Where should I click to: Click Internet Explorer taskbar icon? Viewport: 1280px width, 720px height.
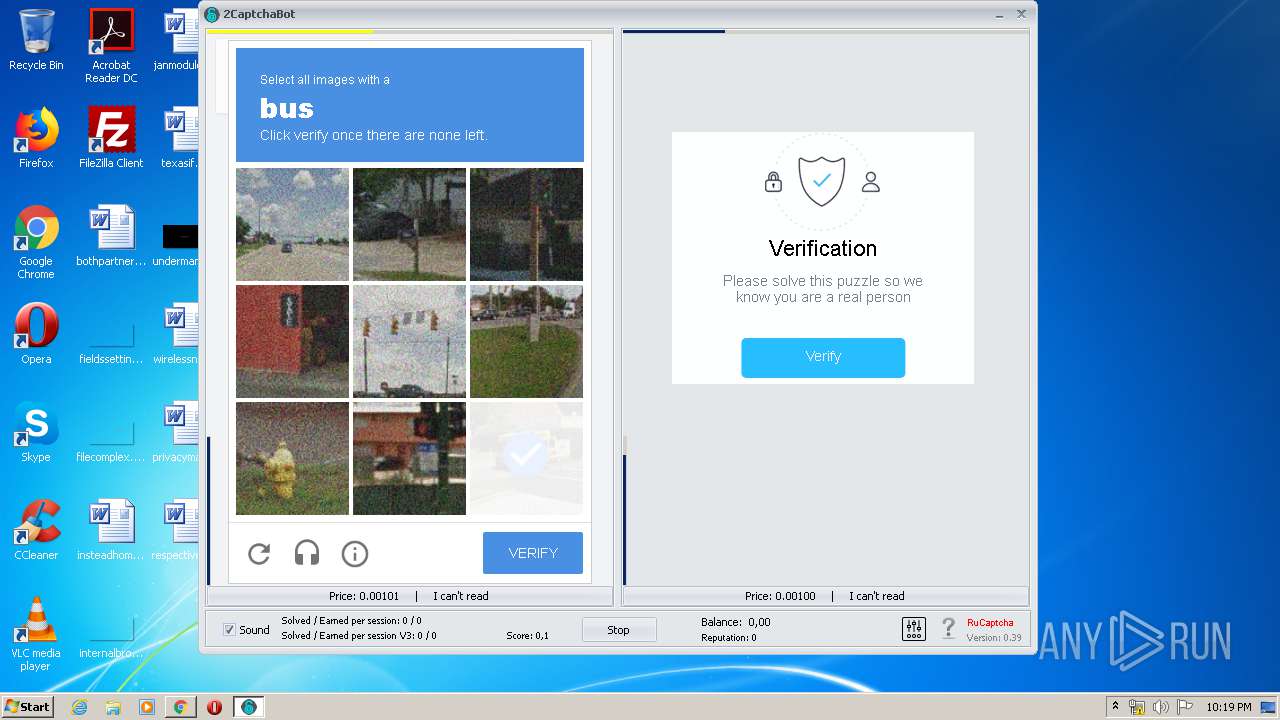(80, 707)
